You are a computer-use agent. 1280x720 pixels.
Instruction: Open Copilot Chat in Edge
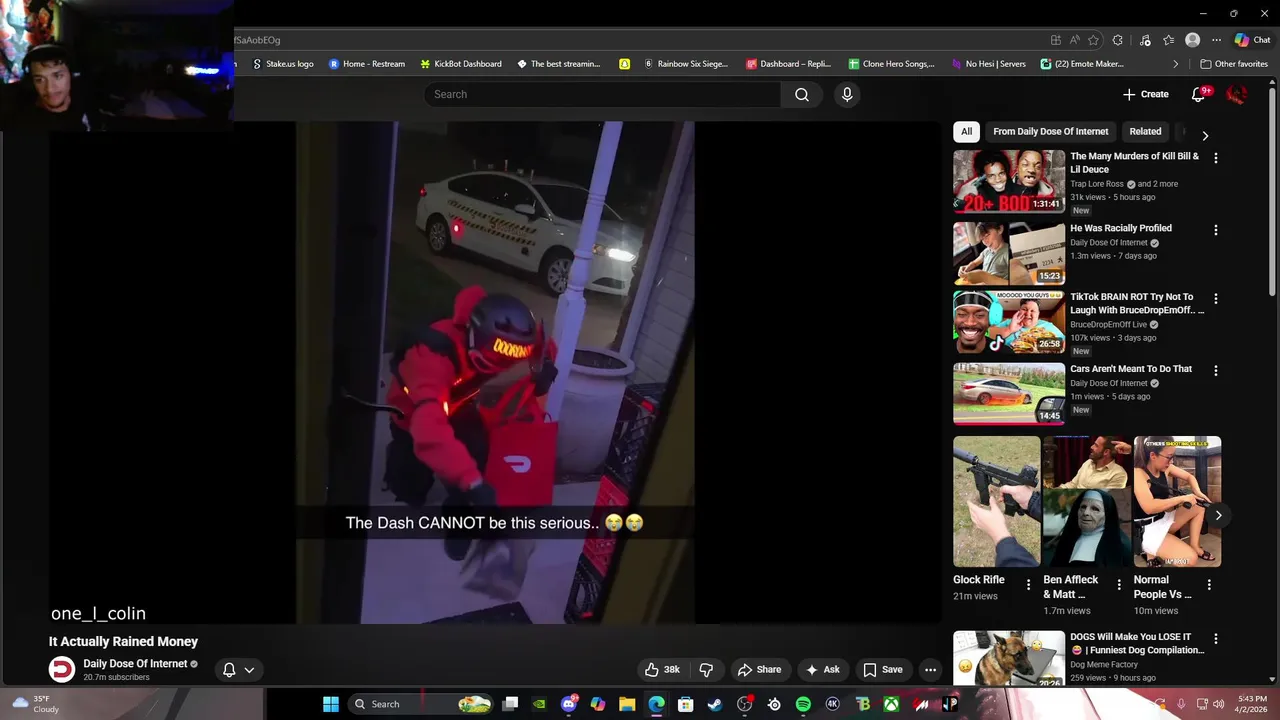tap(1252, 40)
